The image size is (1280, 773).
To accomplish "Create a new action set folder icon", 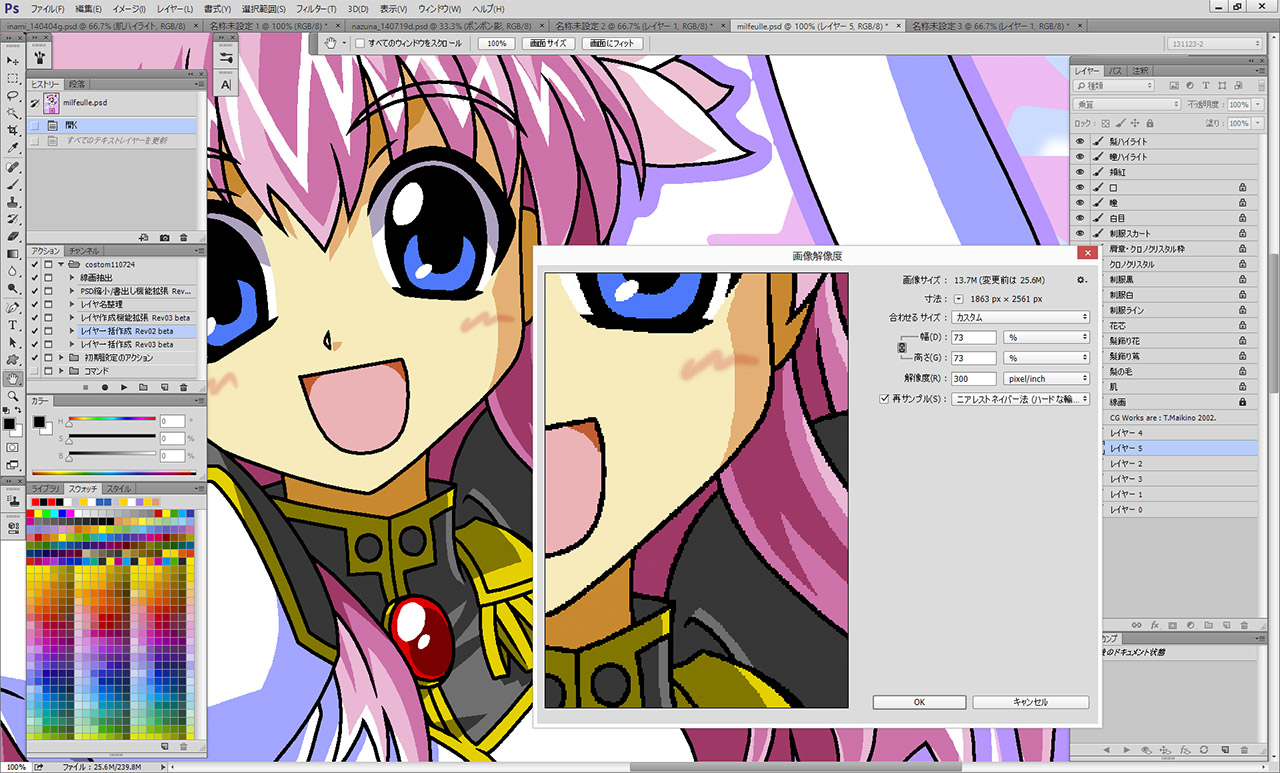I will click(x=144, y=386).
